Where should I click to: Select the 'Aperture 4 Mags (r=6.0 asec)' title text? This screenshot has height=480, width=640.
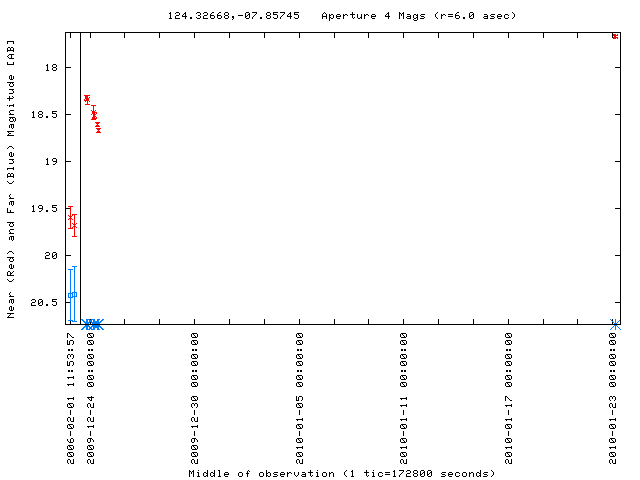(419, 16)
